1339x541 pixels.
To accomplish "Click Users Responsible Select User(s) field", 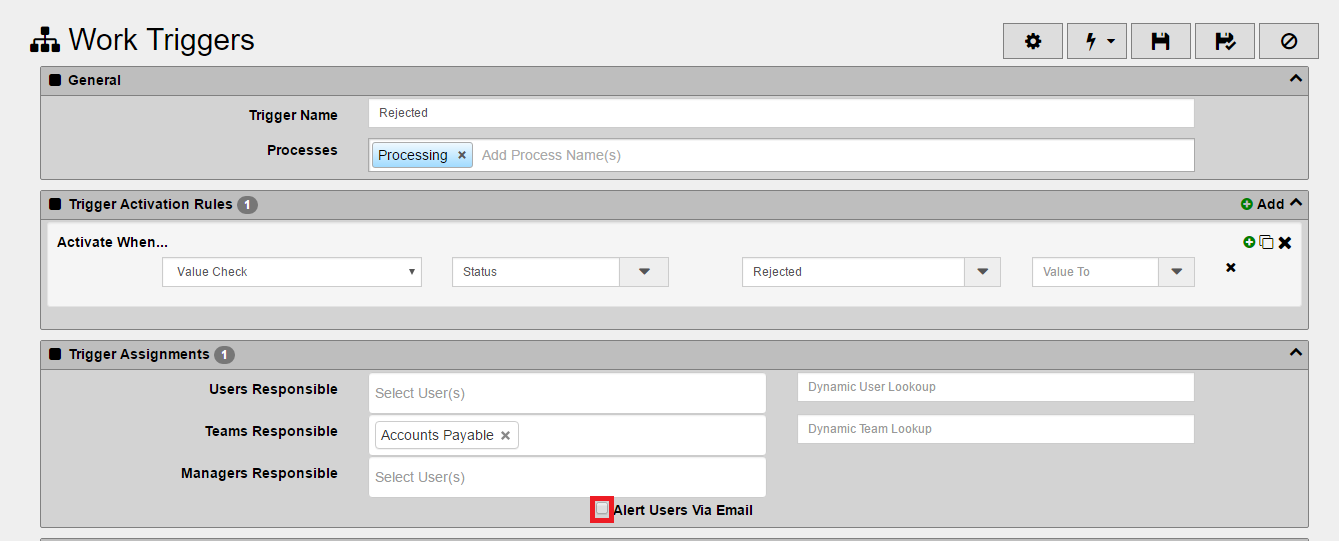I will tap(567, 393).
